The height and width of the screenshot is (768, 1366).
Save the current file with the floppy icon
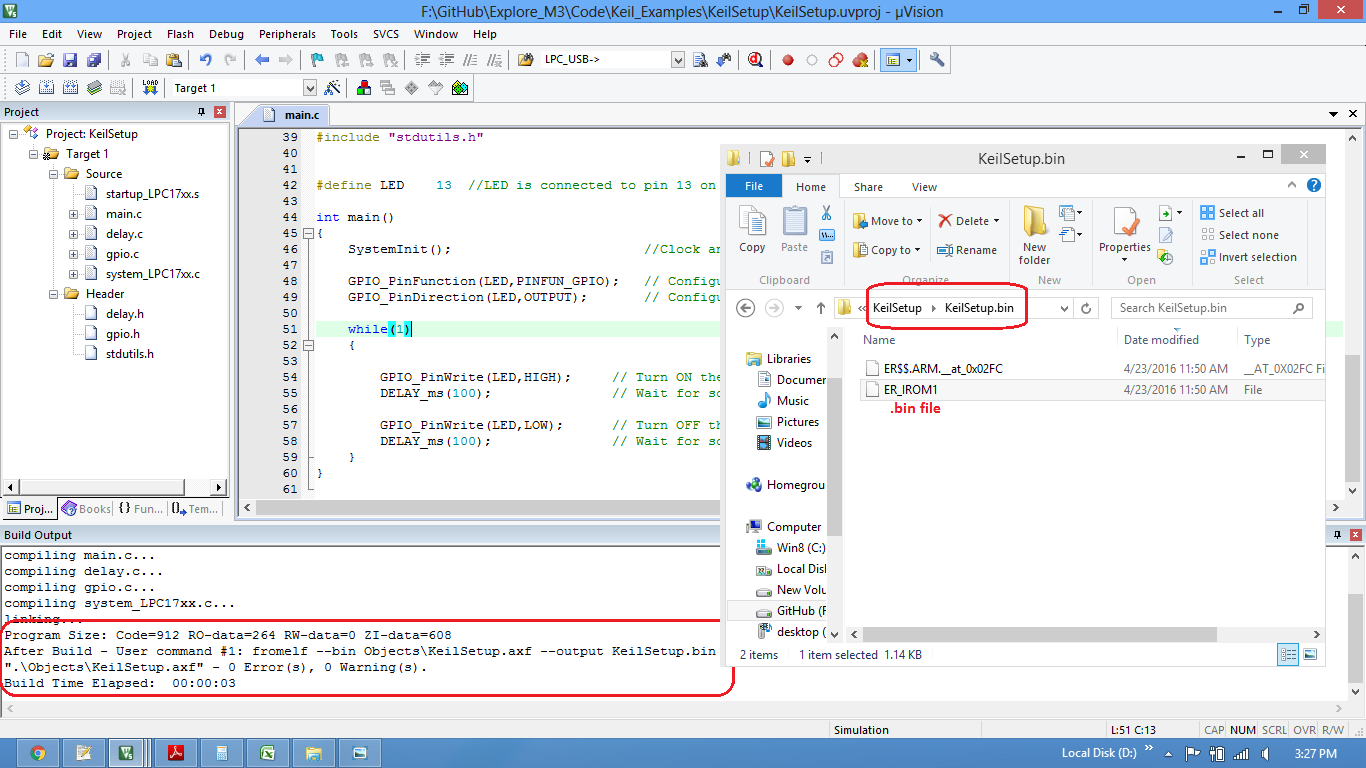pos(70,60)
